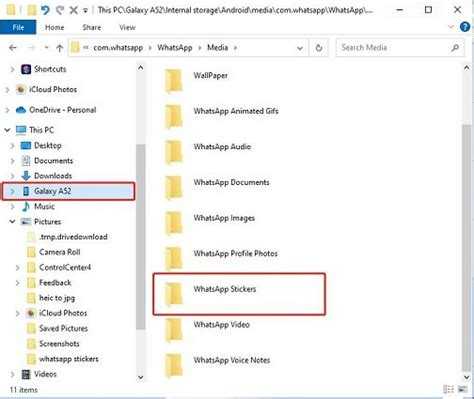Select the WhatsApp Images folder icon

coord(174,223)
